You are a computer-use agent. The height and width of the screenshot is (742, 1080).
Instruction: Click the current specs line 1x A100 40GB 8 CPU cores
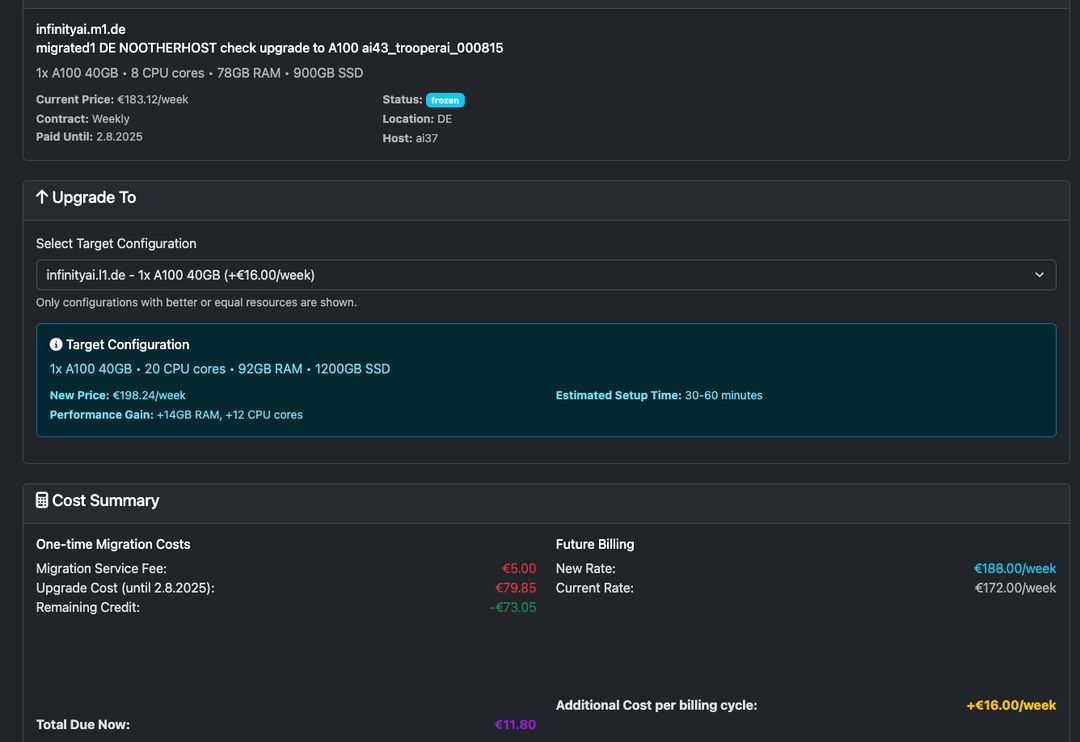pos(199,73)
